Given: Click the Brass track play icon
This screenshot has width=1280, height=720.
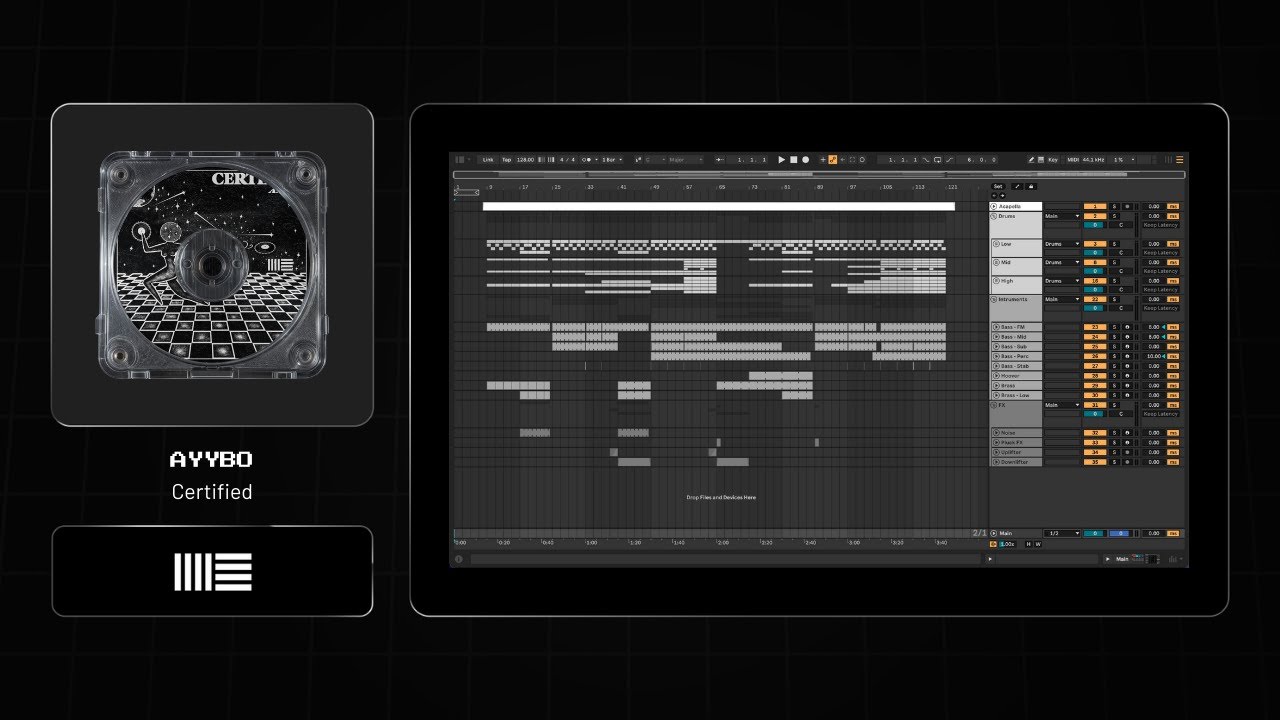Looking at the screenshot, I should (x=996, y=385).
